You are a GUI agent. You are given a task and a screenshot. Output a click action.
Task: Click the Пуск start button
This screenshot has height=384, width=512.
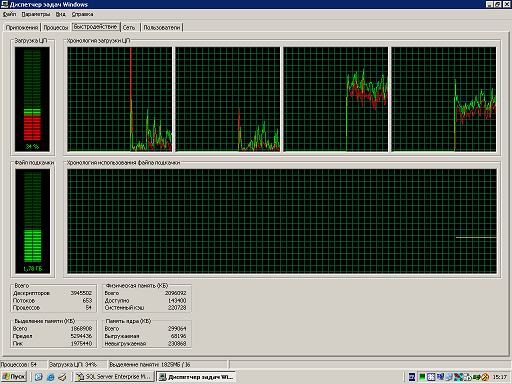tap(14, 377)
